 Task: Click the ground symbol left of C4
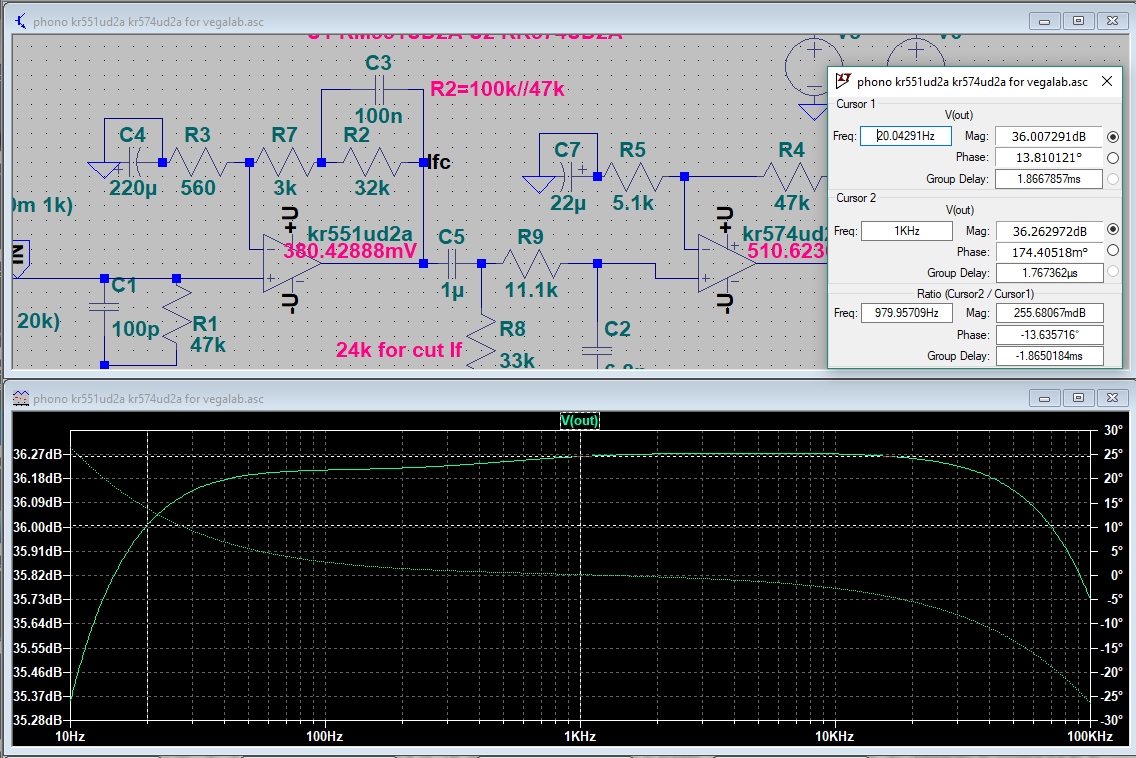point(104,170)
